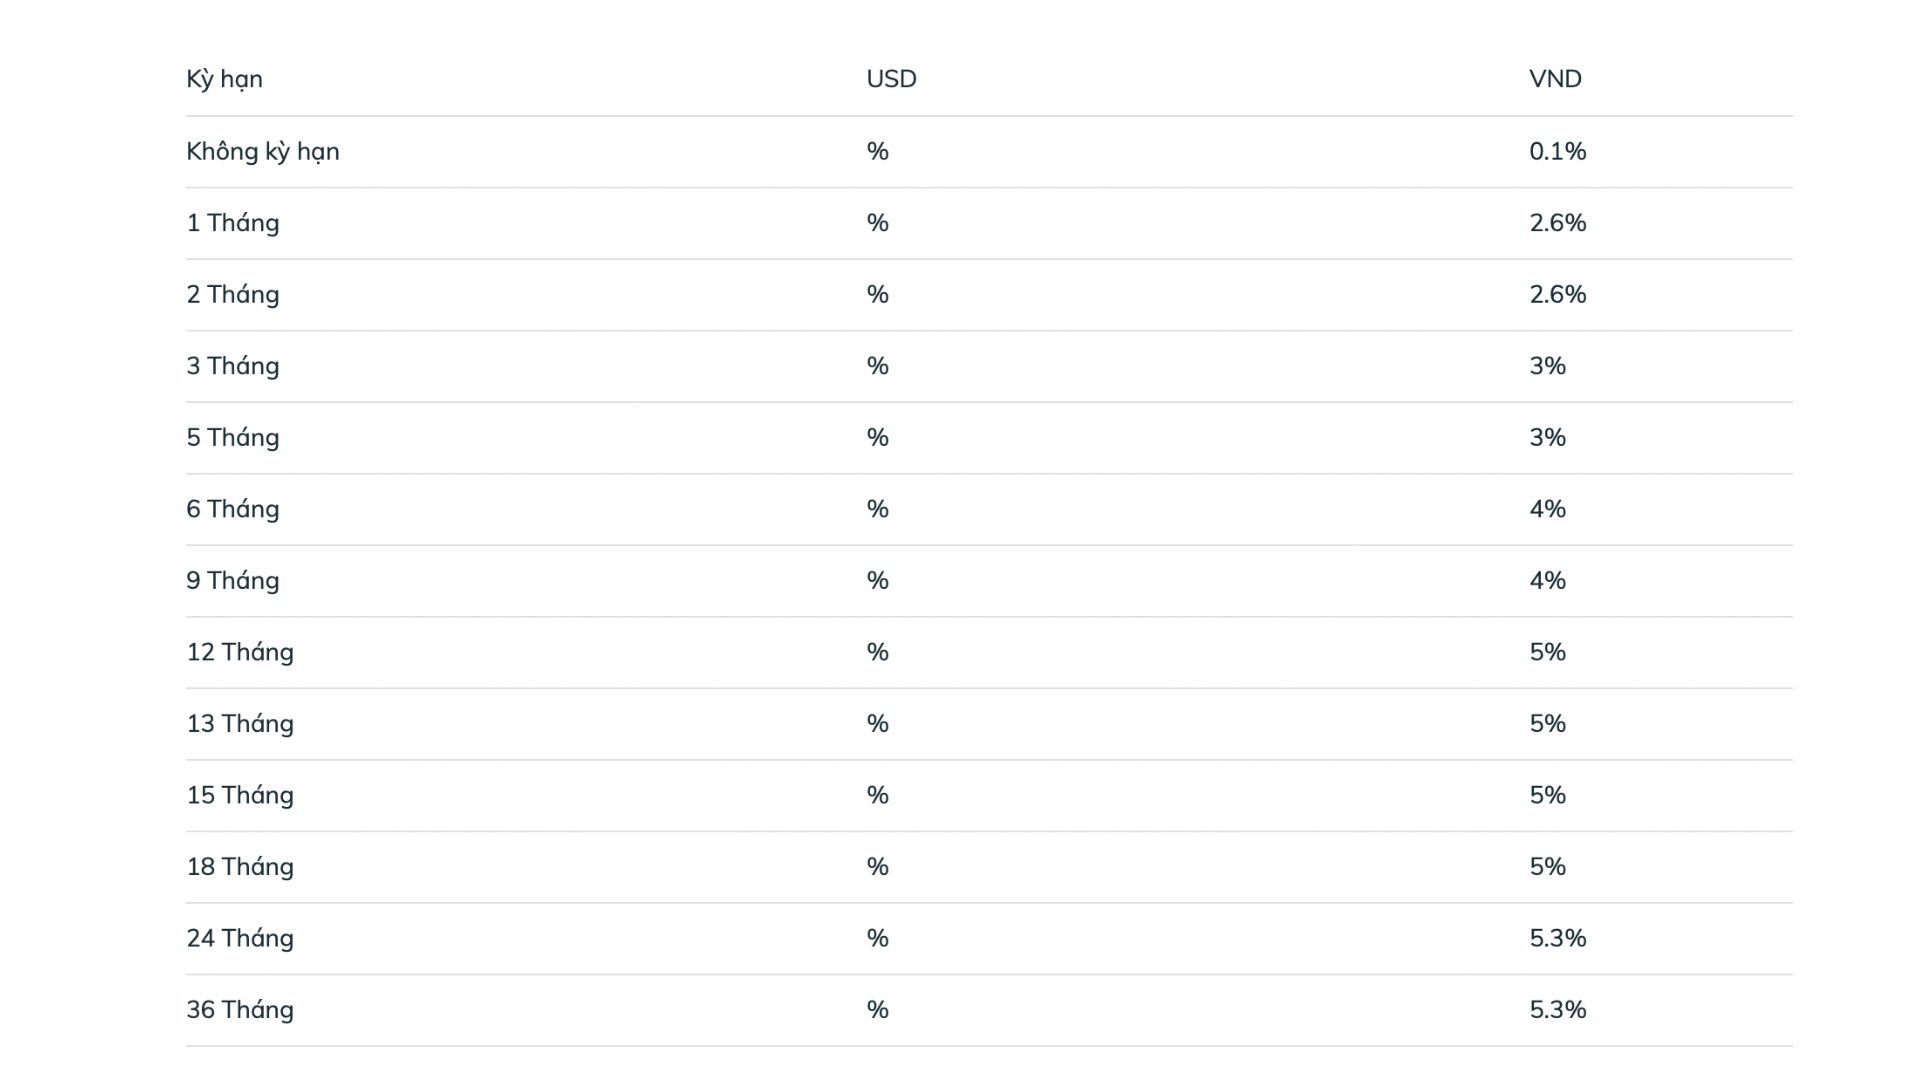Click the USD cell for 13 Tháng

click(877, 723)
